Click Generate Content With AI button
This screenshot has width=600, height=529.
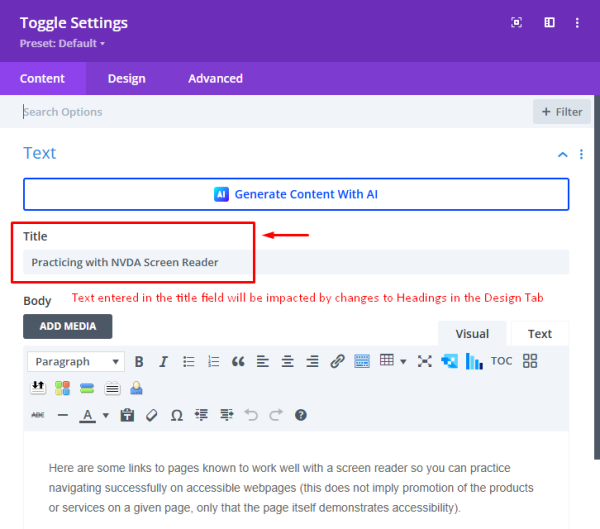click(296, 194)
